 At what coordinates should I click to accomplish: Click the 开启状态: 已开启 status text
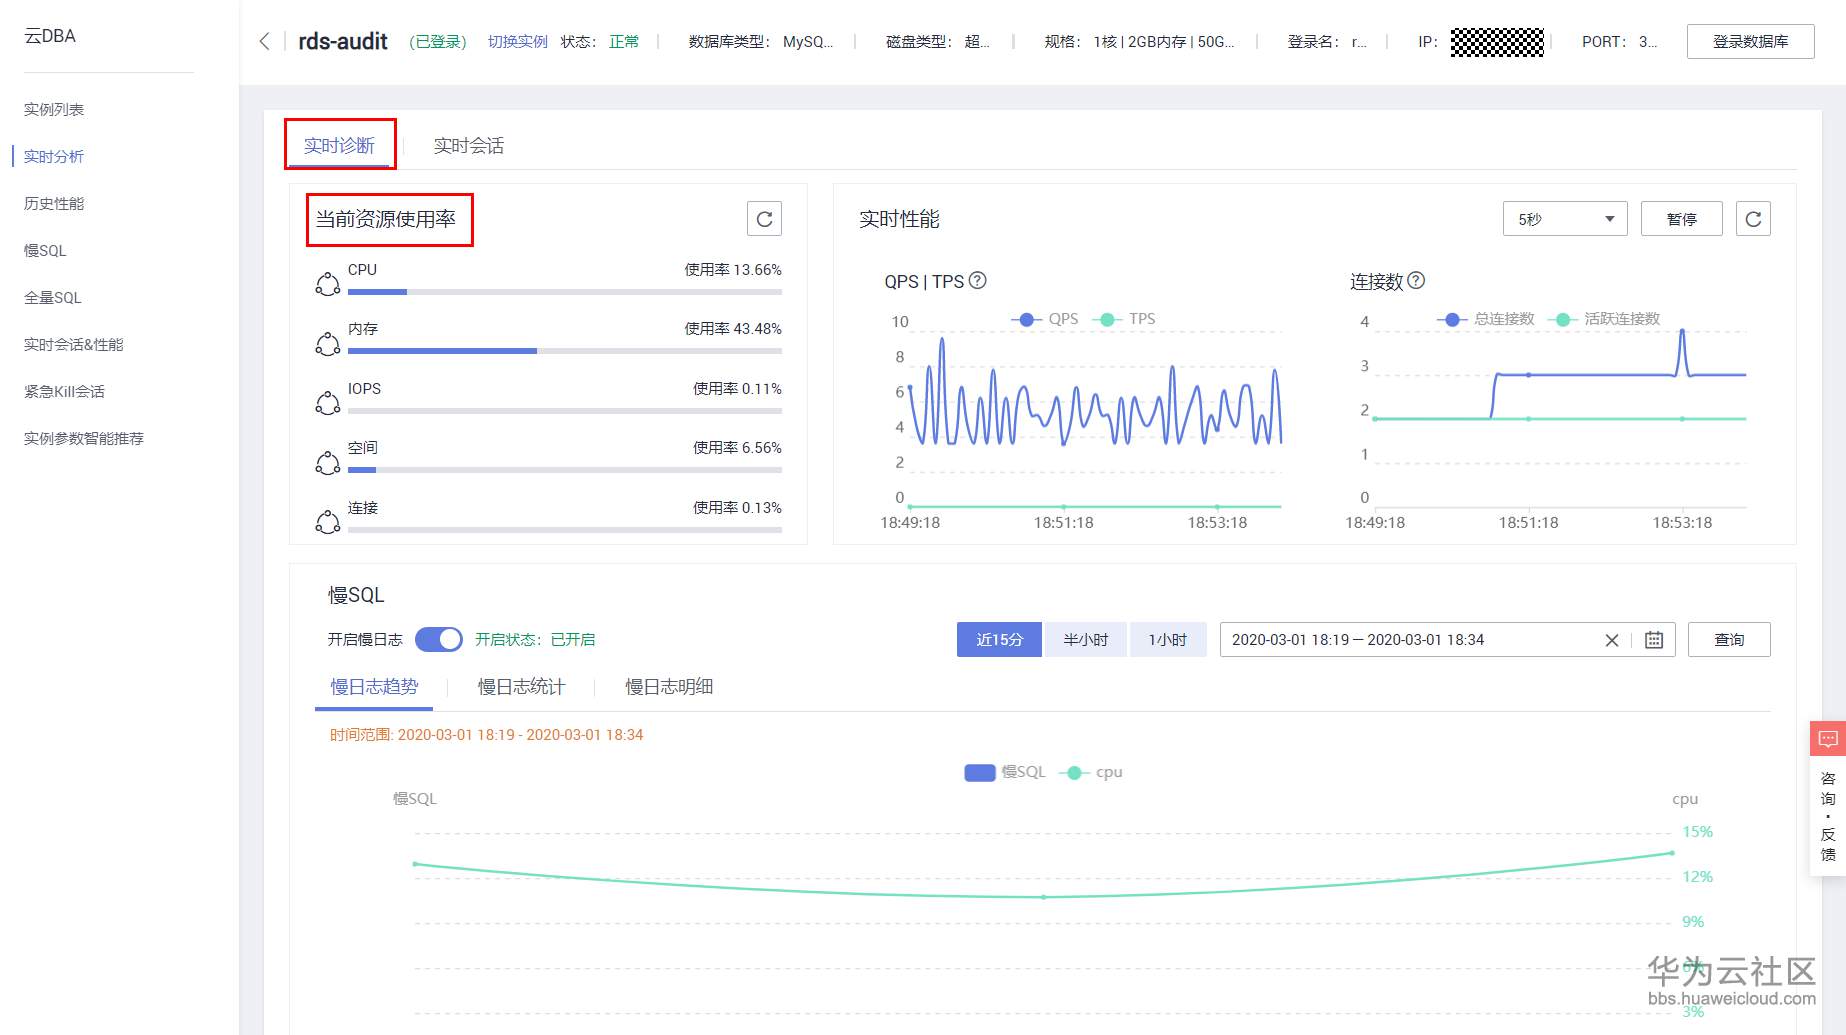click(535, 640)
